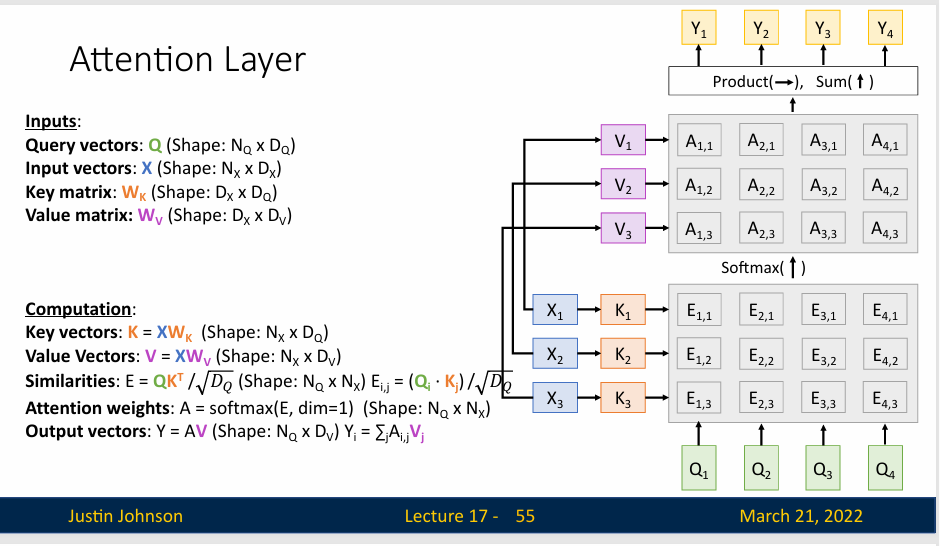This screenshot has height=546, width=940.
Task: Select the orange K3 key box
Action: (x=623, y=397)
